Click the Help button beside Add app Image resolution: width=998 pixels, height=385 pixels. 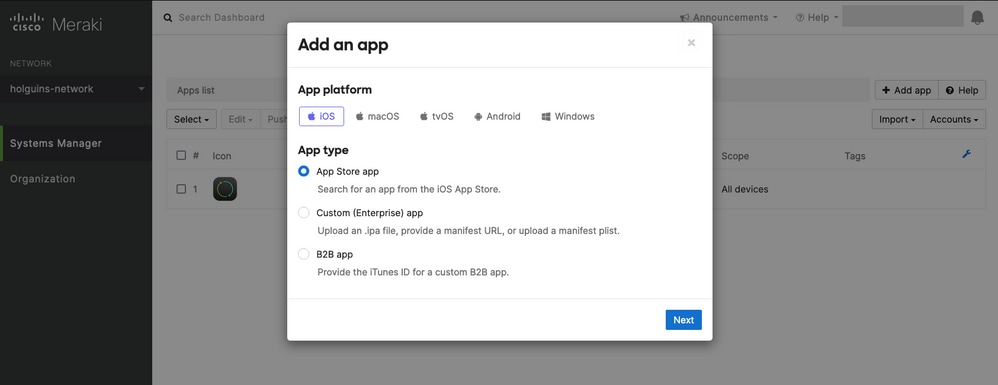[962, 90]
